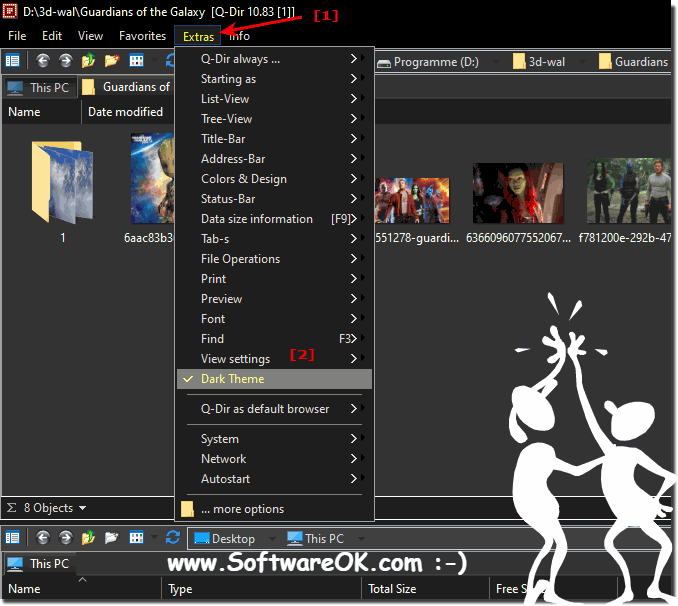Open the Print submenu

pos(275,279)
